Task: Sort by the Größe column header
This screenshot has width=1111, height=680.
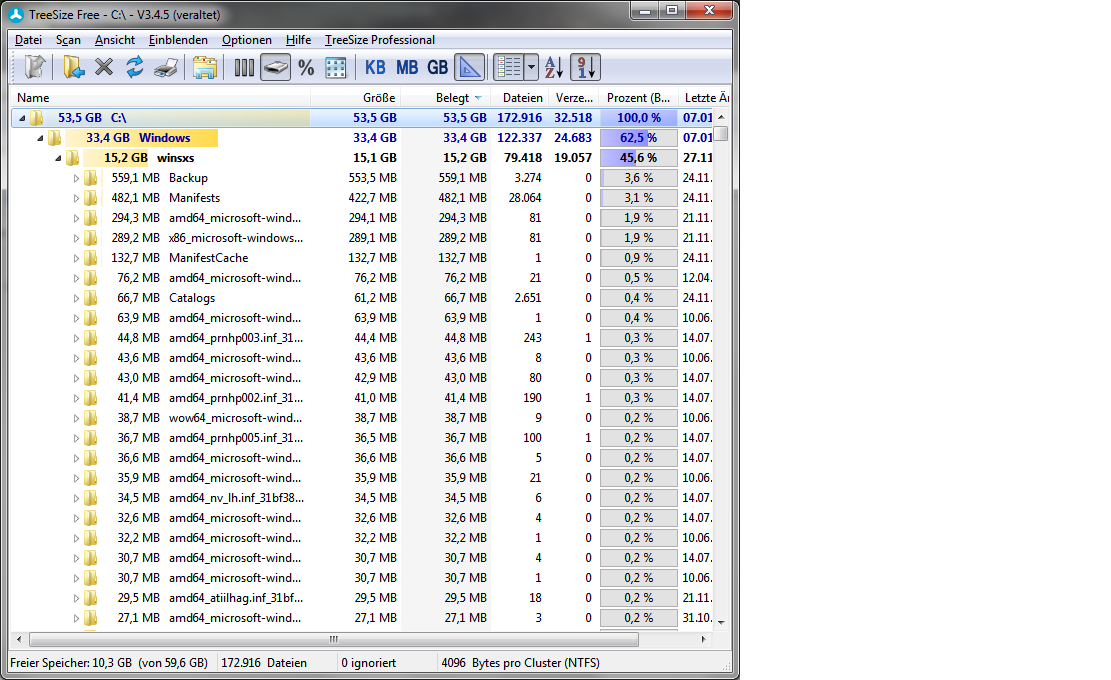Action: click(356, 98)
